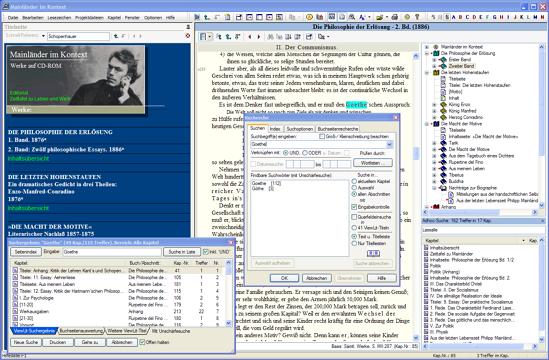This screenshot has width=549, height=360.
Task: Toggle the Eingabekontrolle checkbox
Action: coord(354,207)
